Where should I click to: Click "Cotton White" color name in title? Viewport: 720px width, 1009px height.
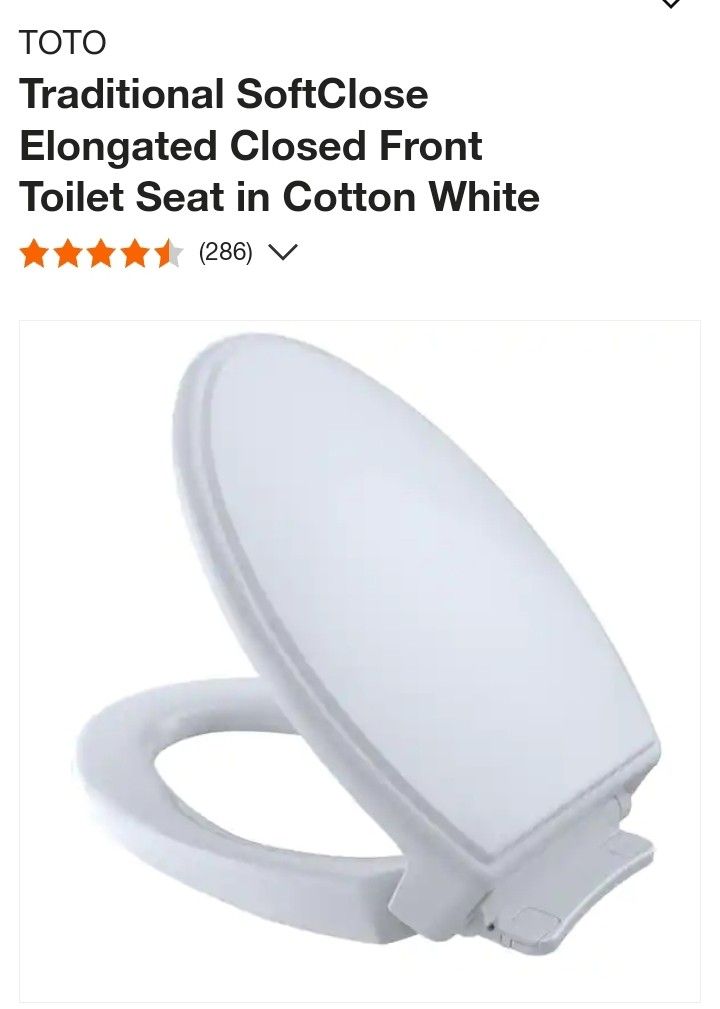click(x=411, y=197)
